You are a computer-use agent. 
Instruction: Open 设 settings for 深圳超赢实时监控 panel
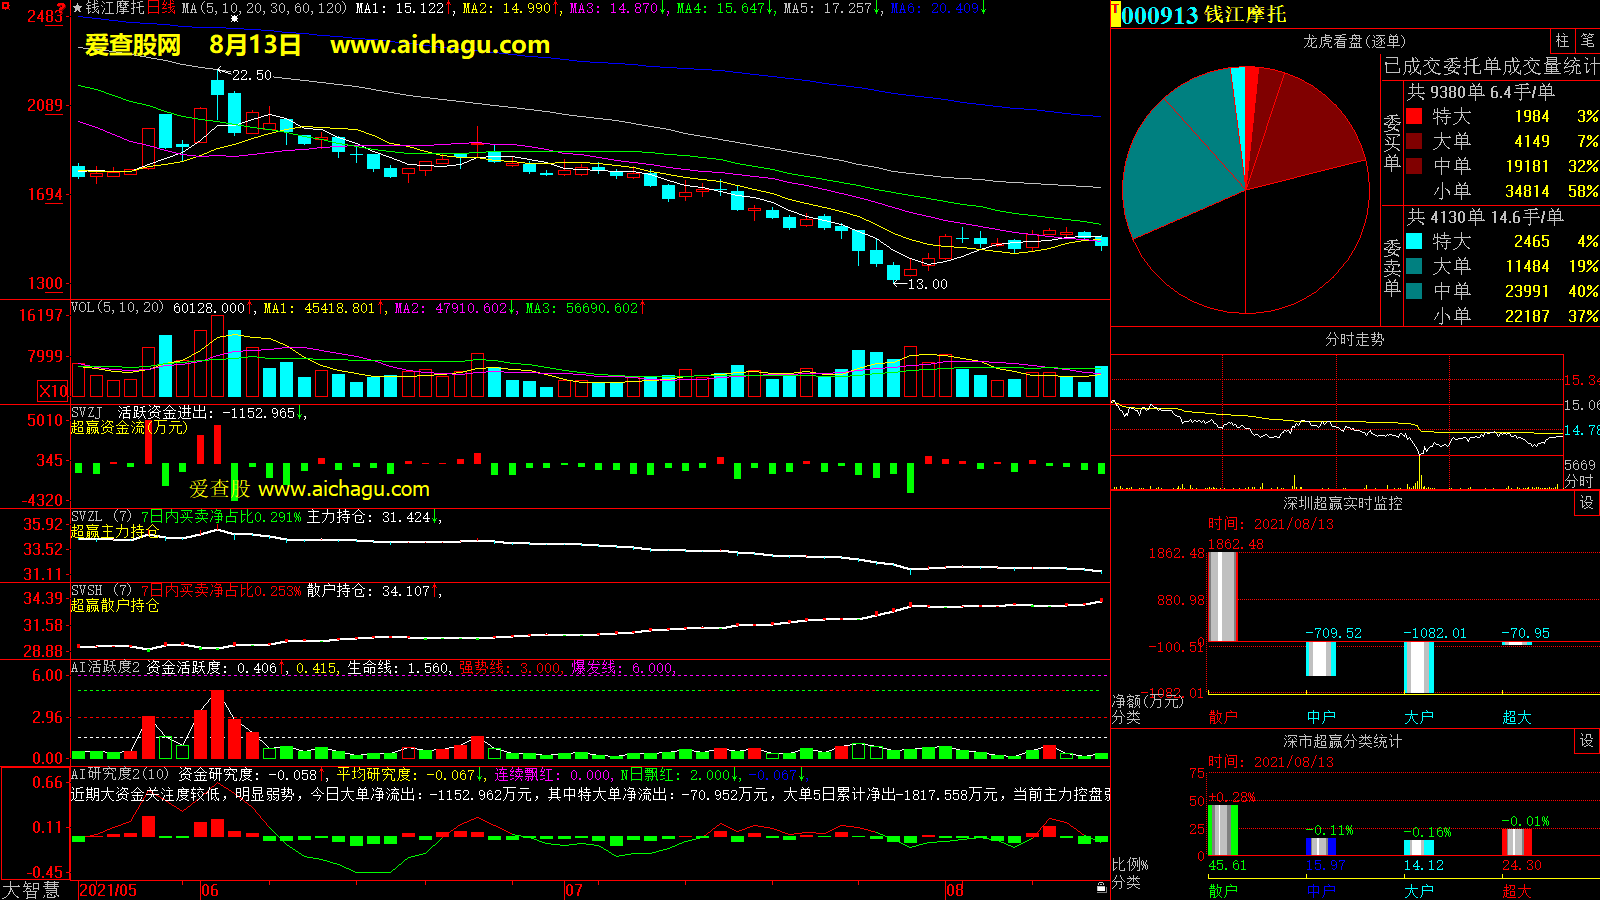(x=1587, y=503)
